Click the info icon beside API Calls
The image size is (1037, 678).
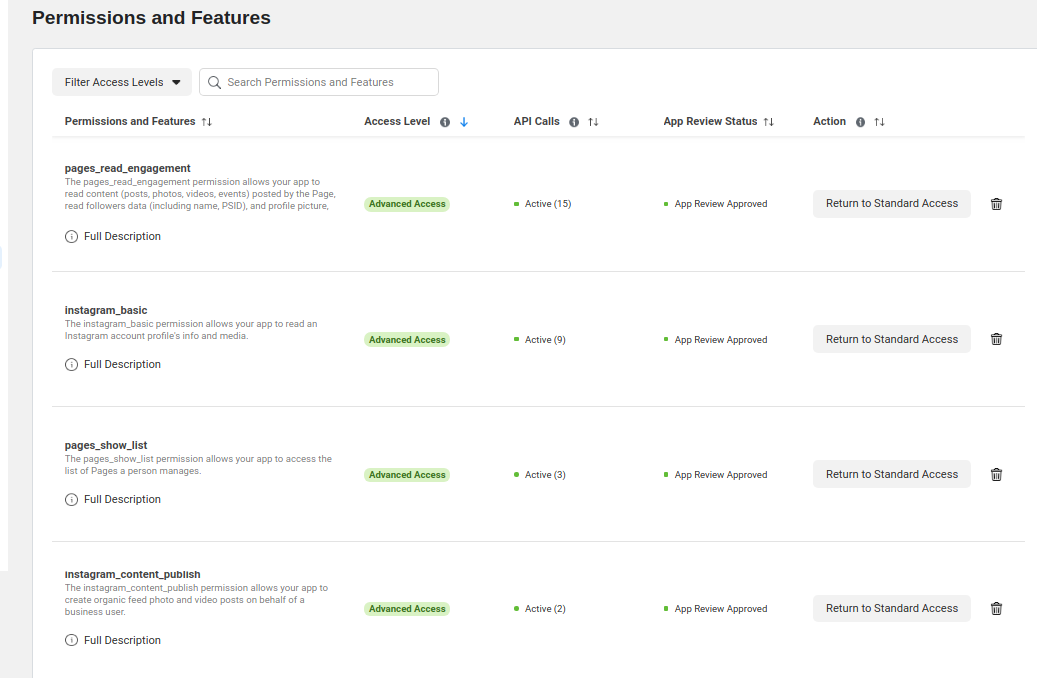pyautogui.click(x=574, y=122)
